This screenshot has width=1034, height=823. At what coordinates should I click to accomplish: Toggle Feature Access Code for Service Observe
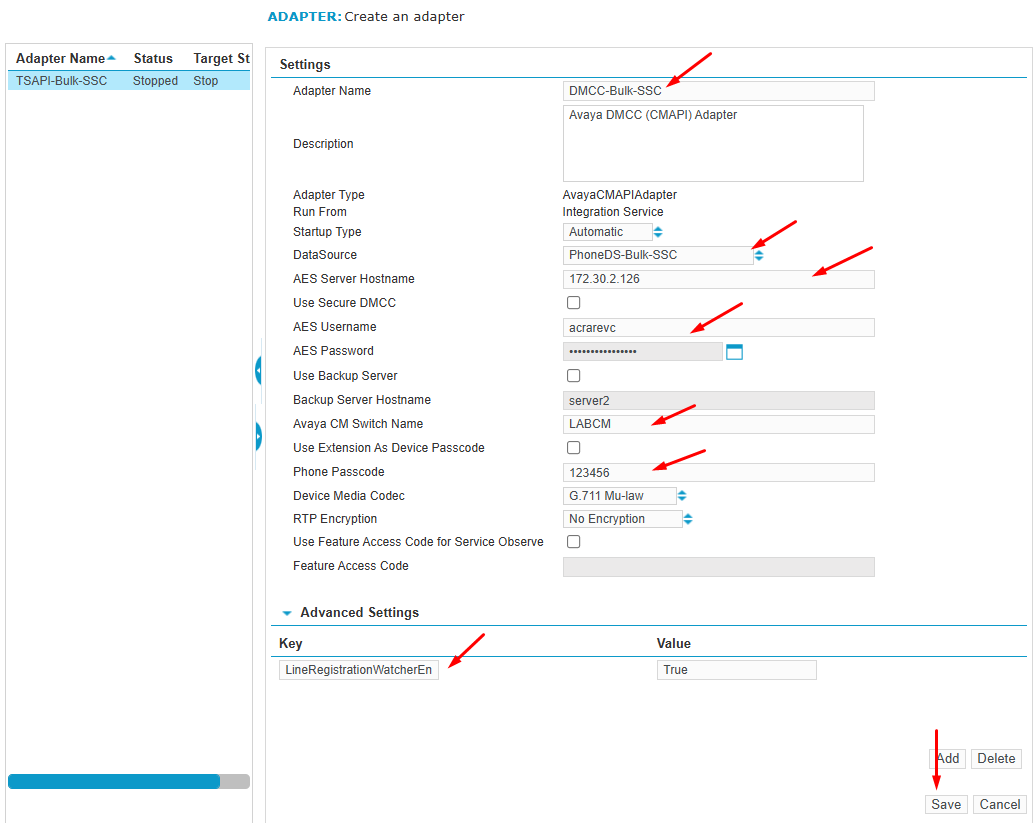coord(574,542)
